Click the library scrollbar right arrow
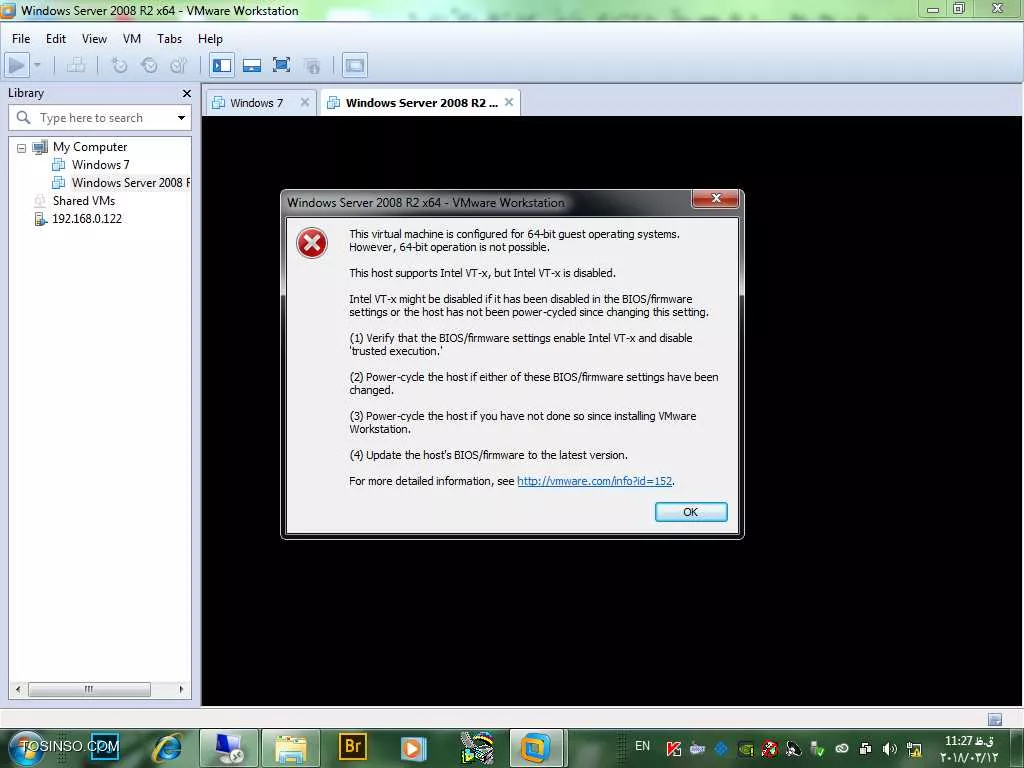The image size is (1024, 768). click(x=181, y=689)
